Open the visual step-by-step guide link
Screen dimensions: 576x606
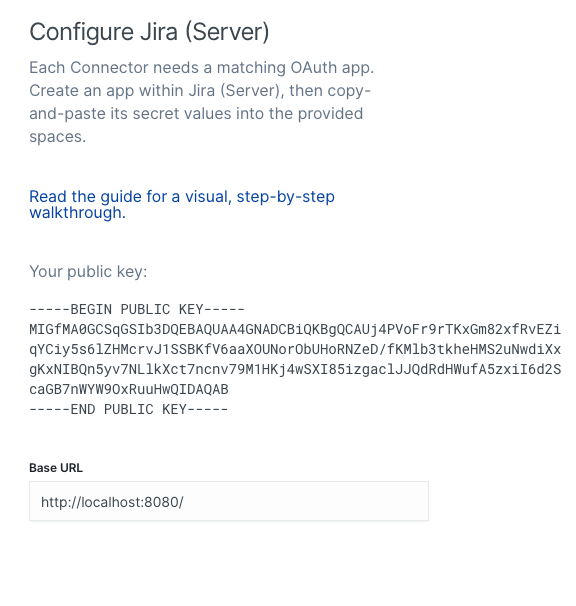tap(182, 204)
